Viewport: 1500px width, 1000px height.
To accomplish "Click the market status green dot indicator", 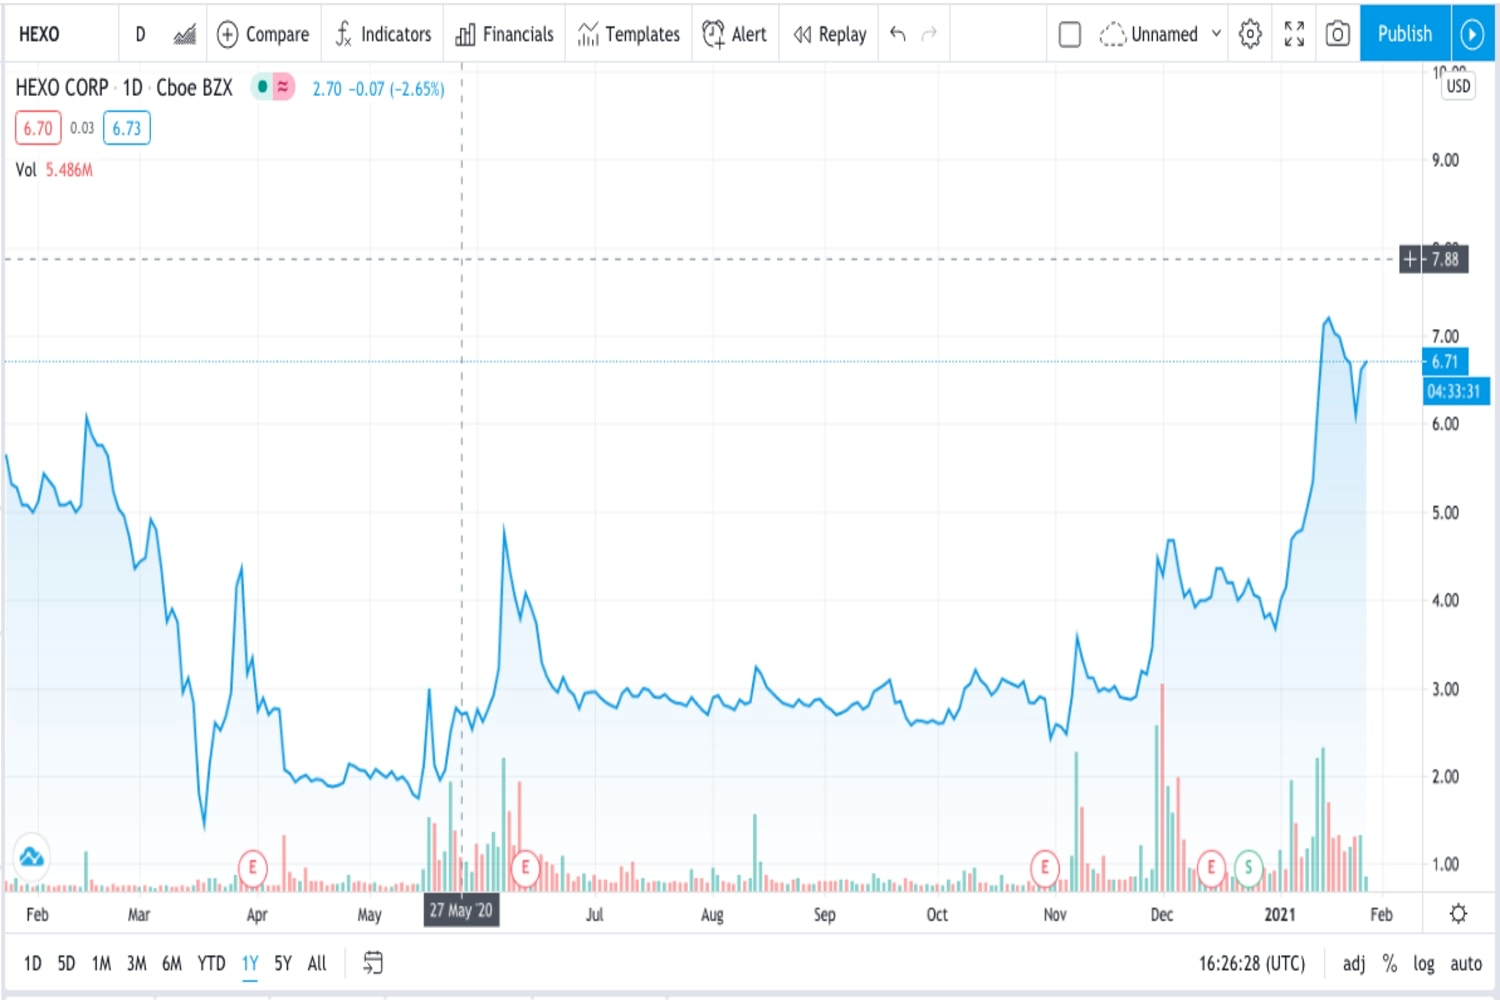I will click(262, 87).
